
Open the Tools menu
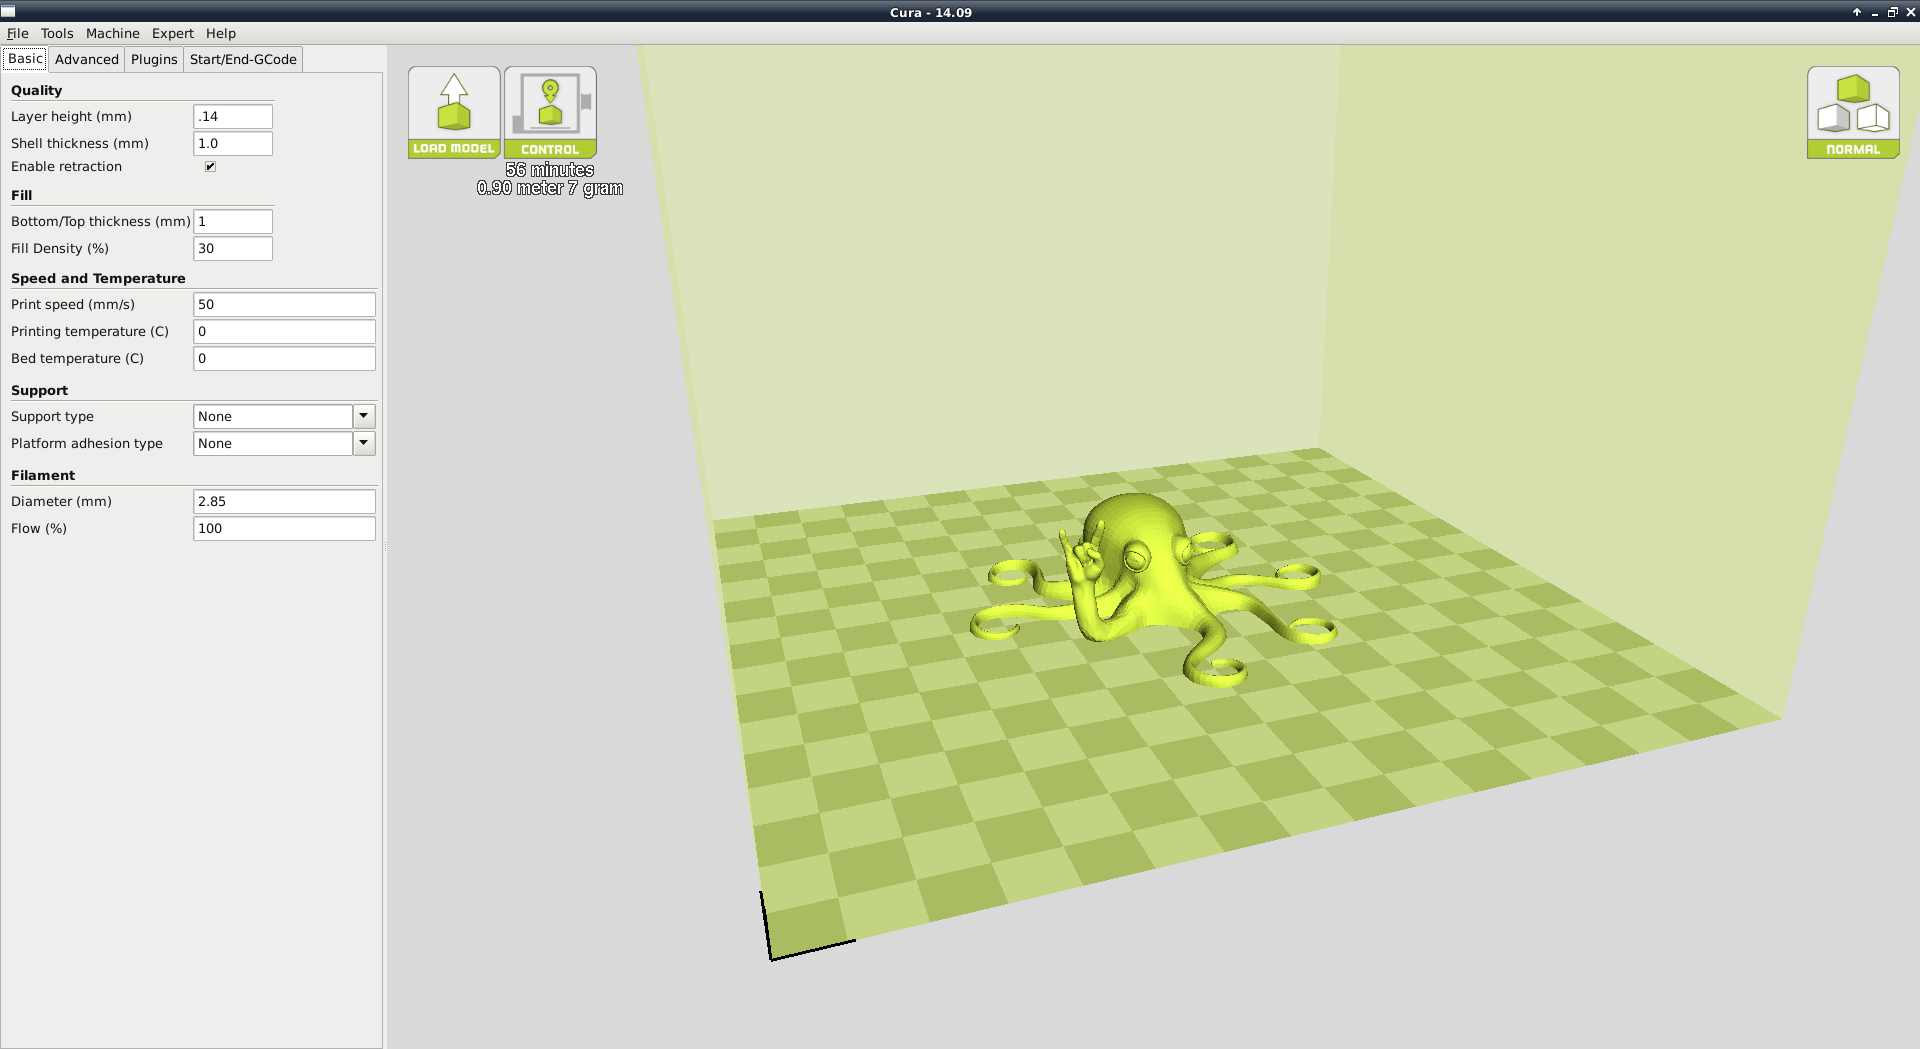point(57,33)
